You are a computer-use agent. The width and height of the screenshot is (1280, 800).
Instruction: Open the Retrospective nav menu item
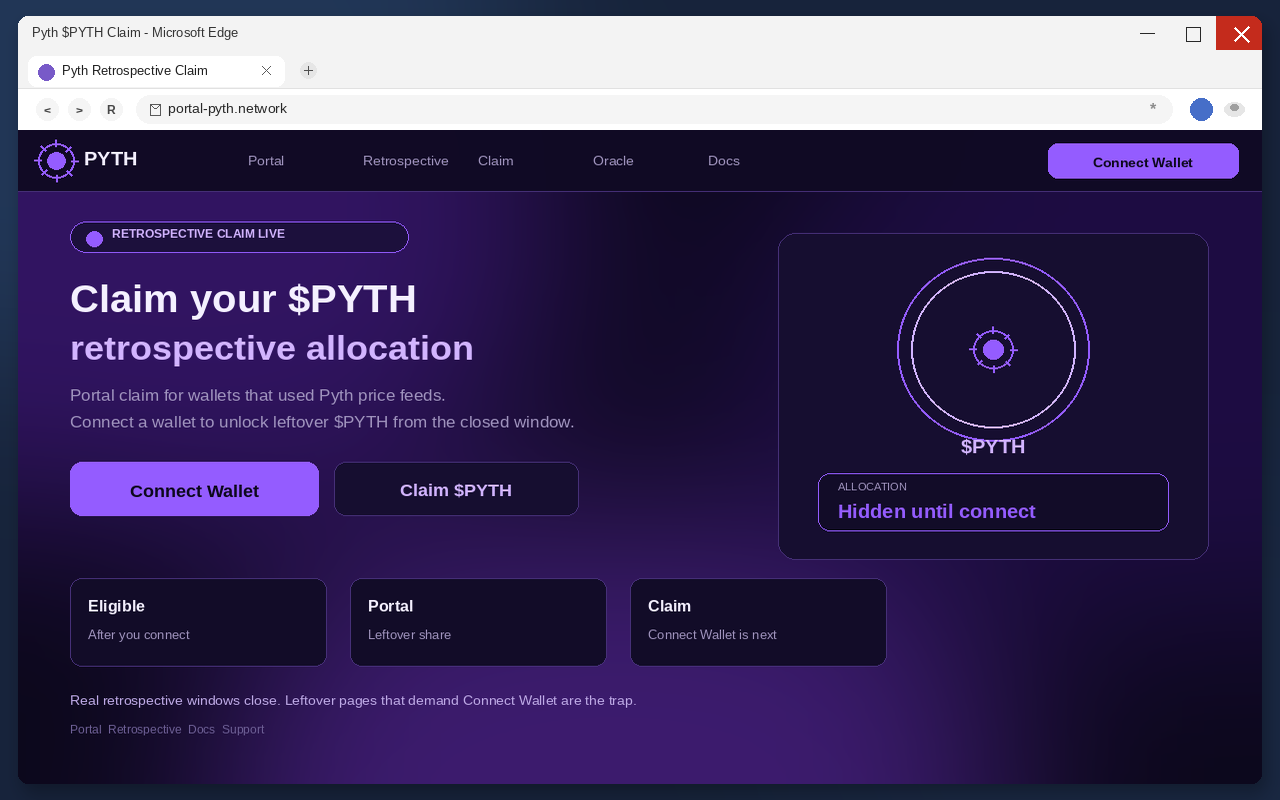(406, 161)
